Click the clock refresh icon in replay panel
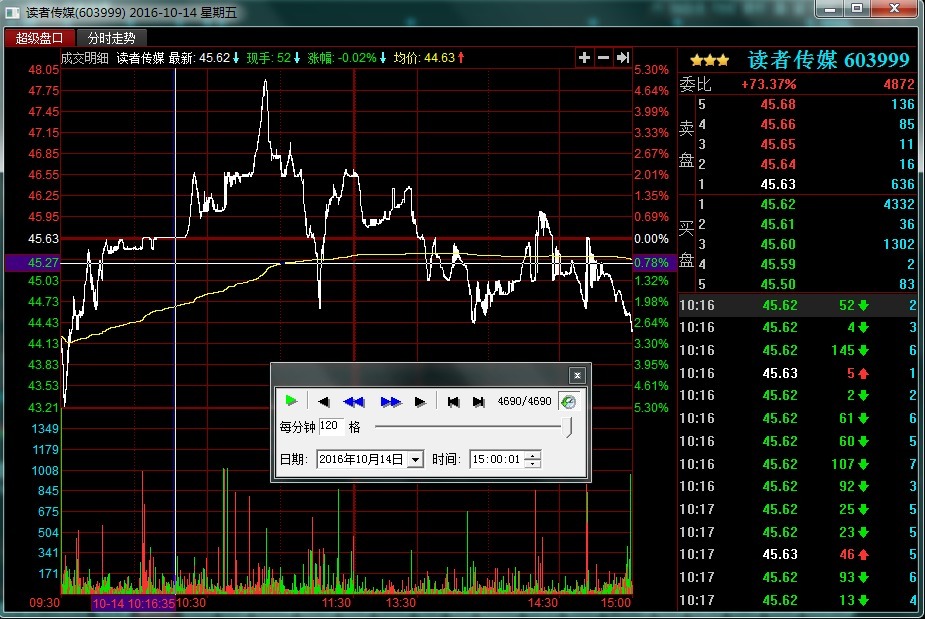This screenshot has height=619, width=925. 568,402
